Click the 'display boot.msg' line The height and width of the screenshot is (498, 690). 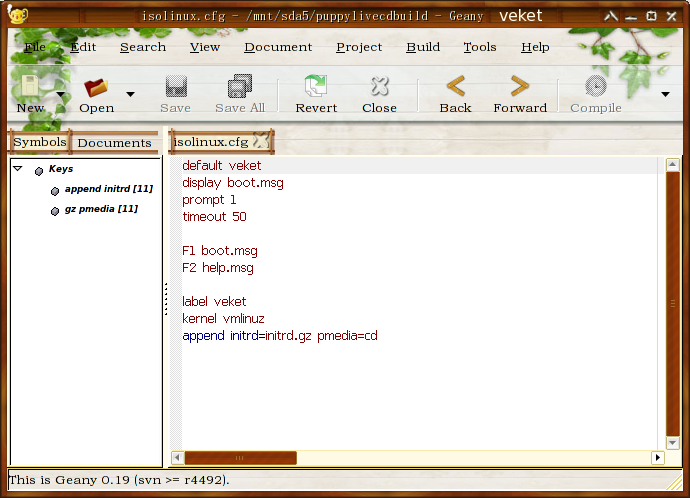[x=233, y=183]
